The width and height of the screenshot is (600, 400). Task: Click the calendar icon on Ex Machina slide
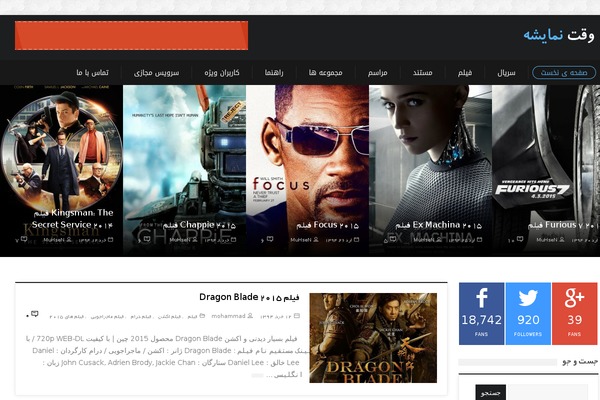[x=479, y=240]
